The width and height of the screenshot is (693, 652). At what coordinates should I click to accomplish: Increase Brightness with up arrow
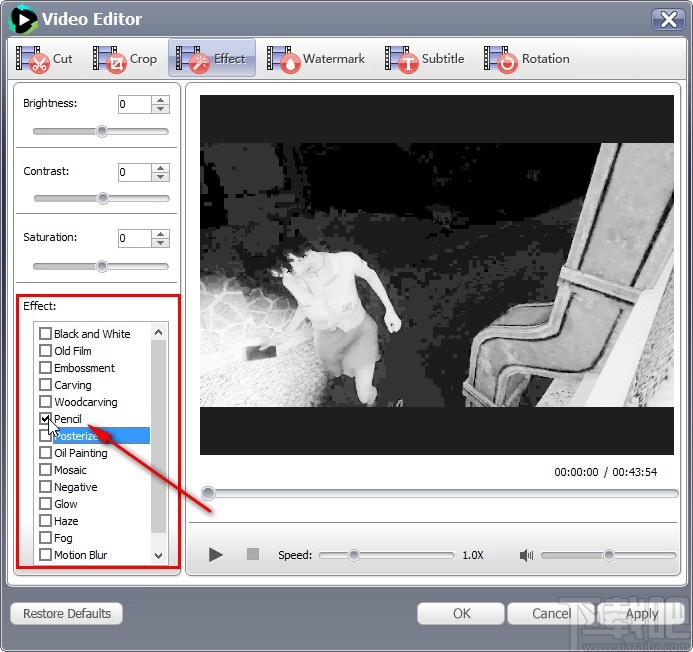pyautogui.click(x=160, y=100)
